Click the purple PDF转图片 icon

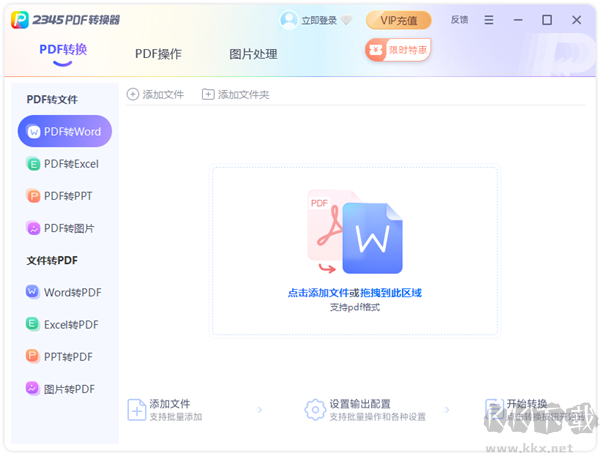pos(33,228)
